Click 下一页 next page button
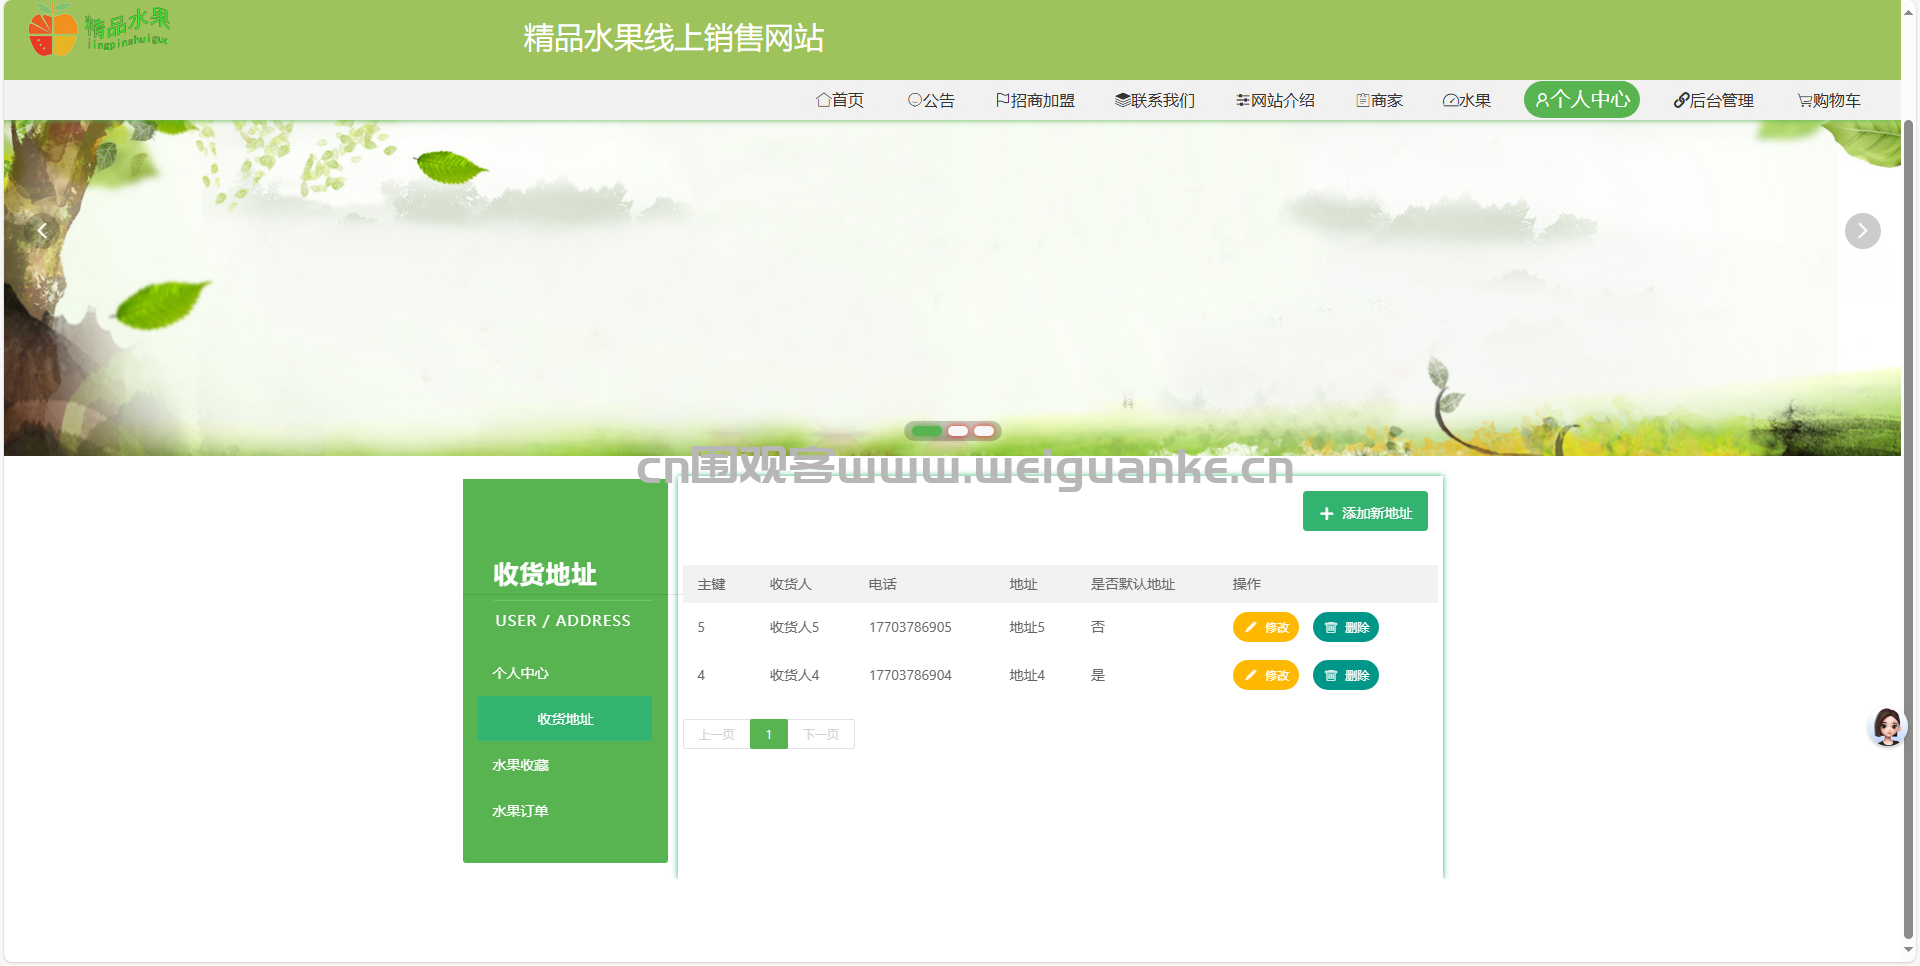1920x966 pixels. point(821,734)
